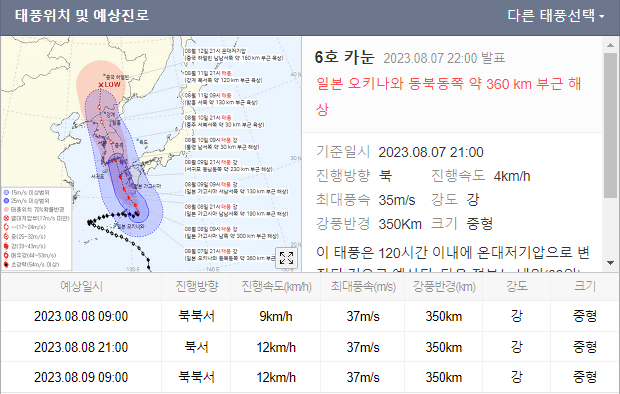Image resolution: width=620 pixels, height=394 pixels.
Task: Click the 2023.08.08 09:00 forecast row date
Action: point(81,316)
